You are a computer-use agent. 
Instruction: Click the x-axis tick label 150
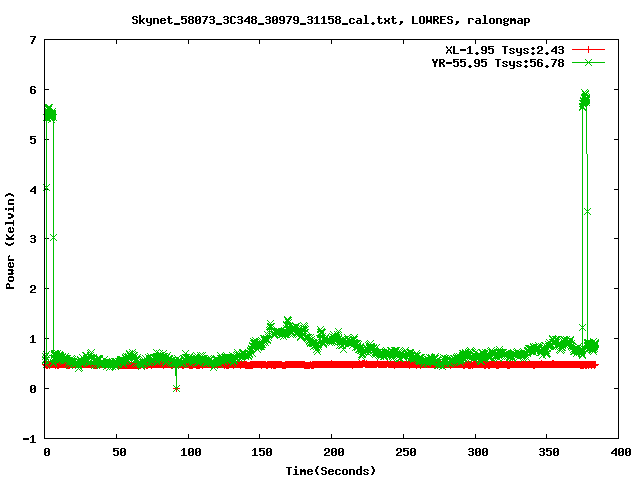pos(262,452)
